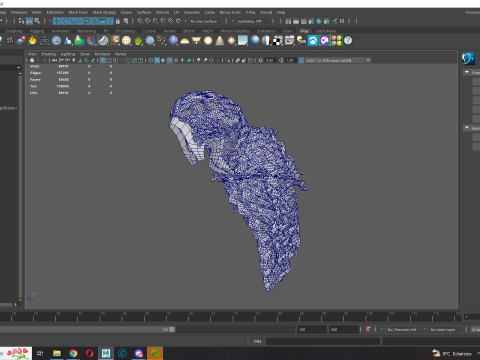This screenshot has width=480, height=360.
Task: Click the blue tool icon at top right
Action: (x=468, y=59)
